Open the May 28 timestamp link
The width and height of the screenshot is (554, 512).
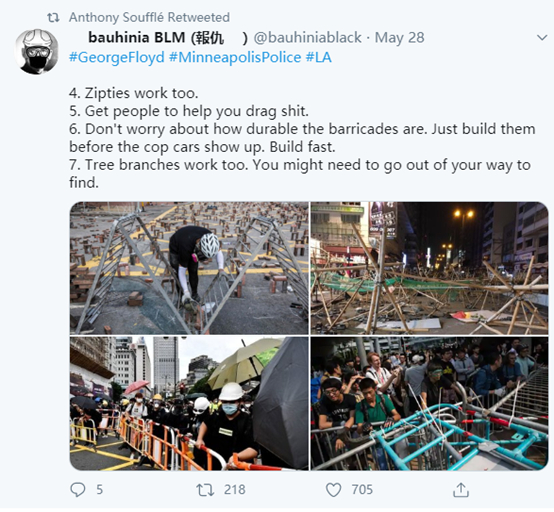(399, 37)
